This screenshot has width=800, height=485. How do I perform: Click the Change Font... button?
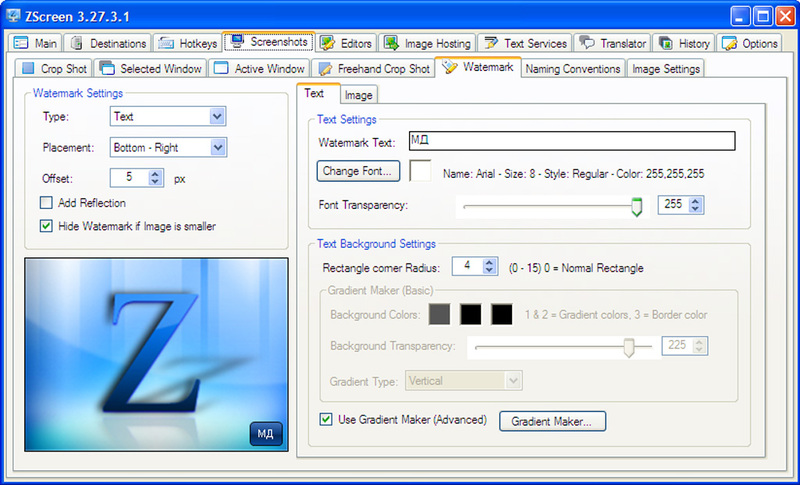coord(358,171)
